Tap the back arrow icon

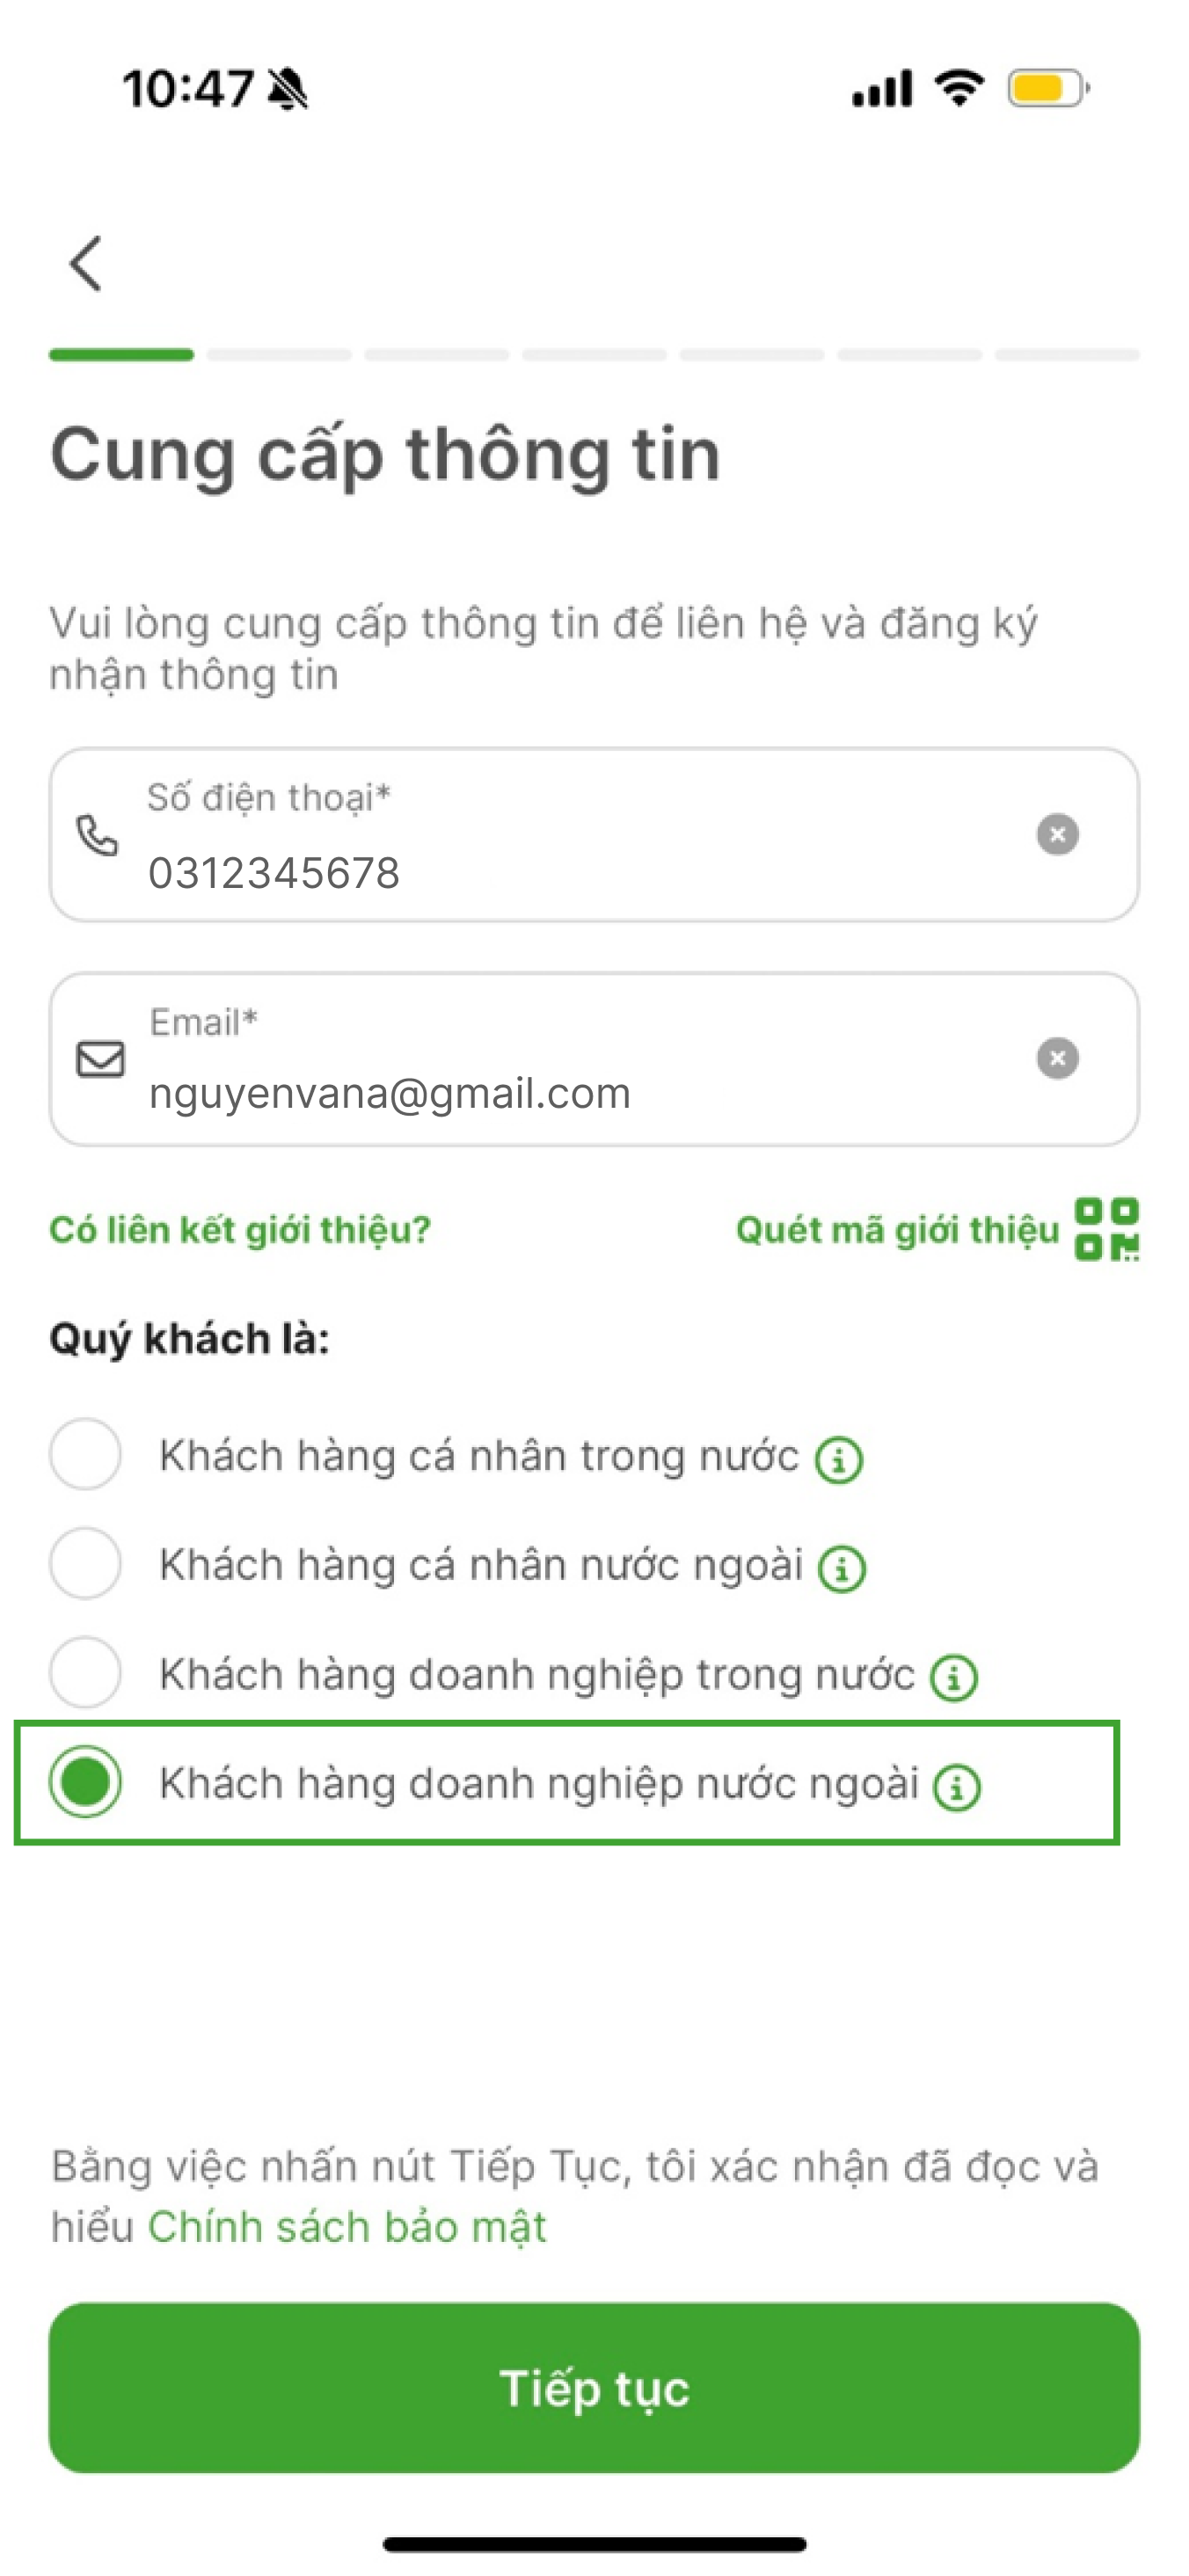tap(86, 264)
